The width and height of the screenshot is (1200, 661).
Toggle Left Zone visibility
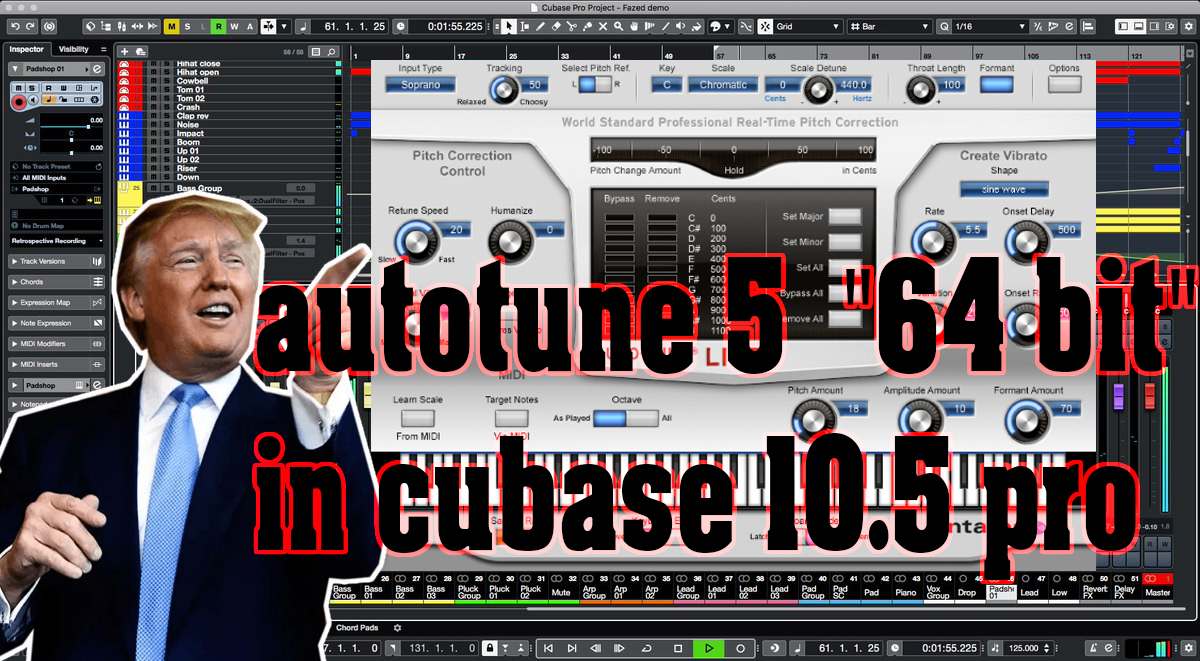click(x=1123, y=26)
